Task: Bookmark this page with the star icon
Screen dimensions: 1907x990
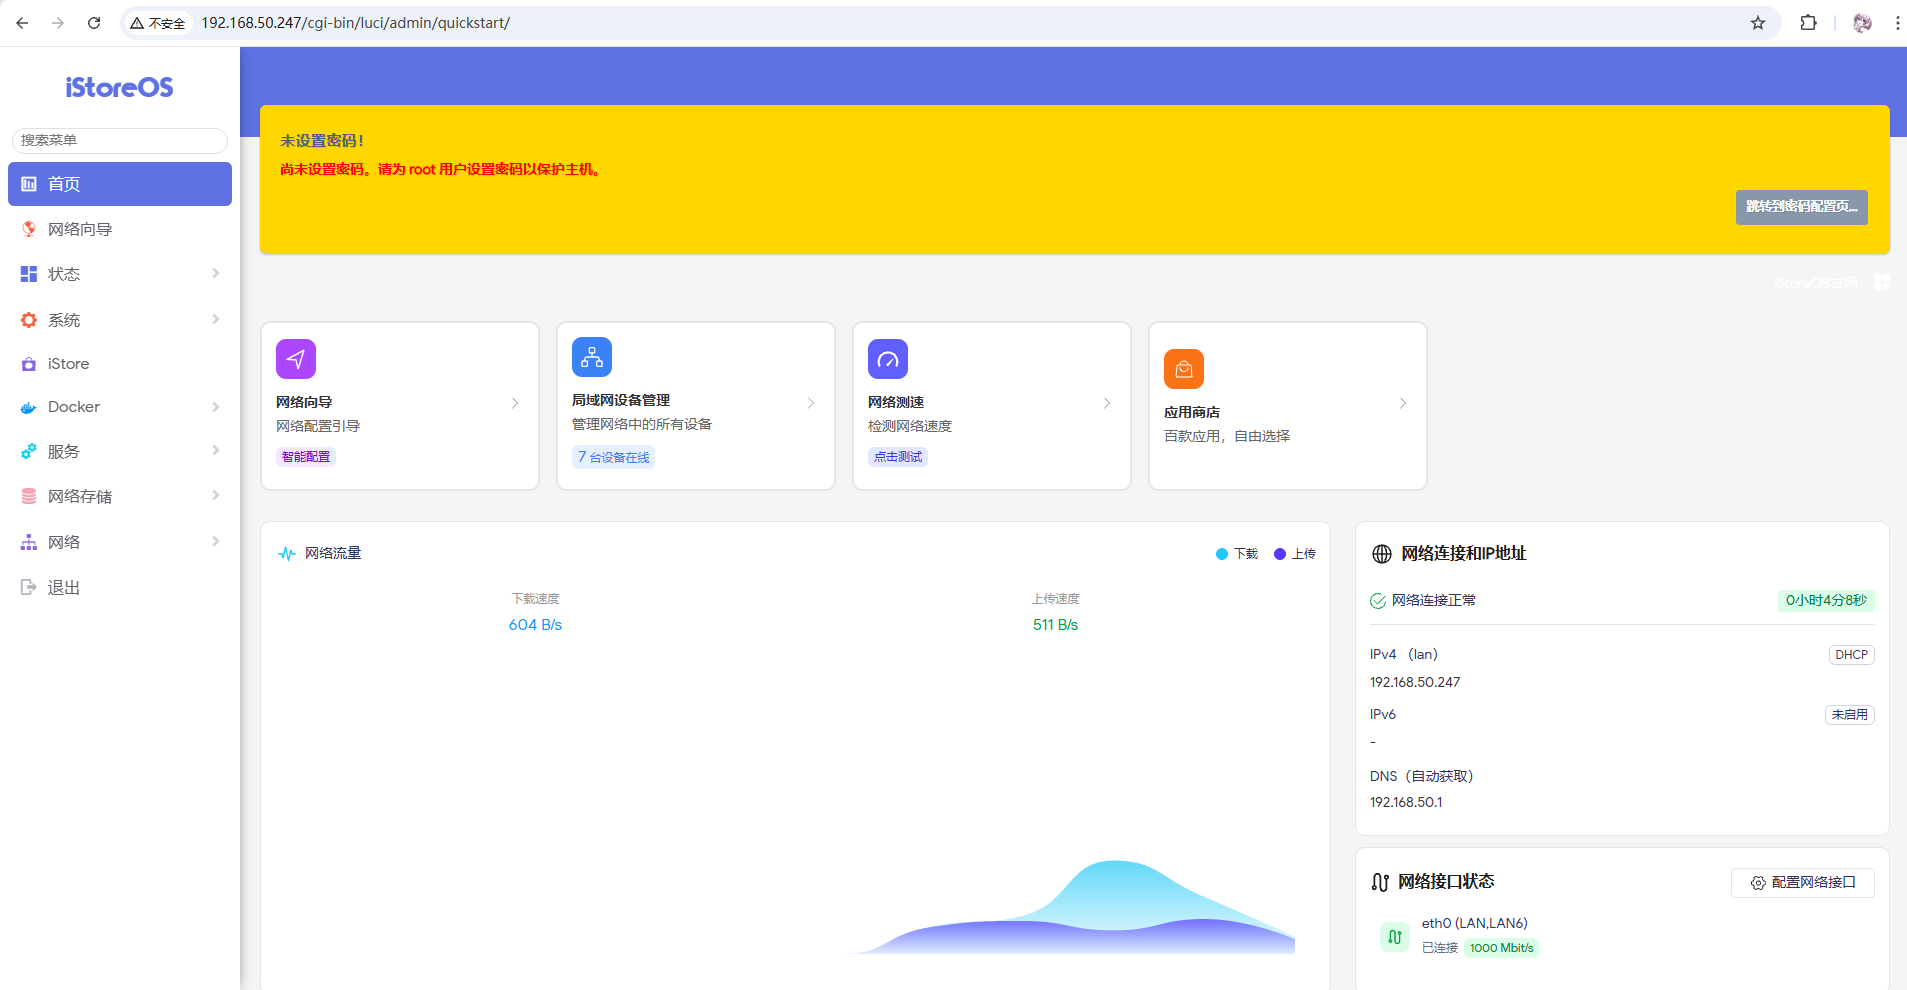Action: pyautogui.click(x=1758, y=23)
